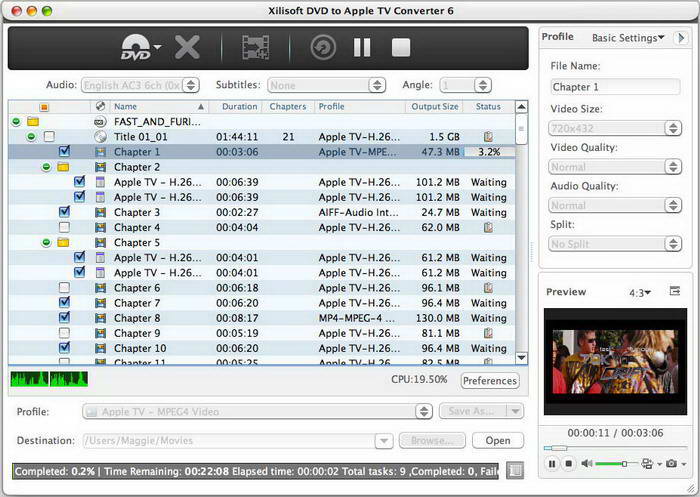Click the remove X toolbar icon

[x=187, y=47]
